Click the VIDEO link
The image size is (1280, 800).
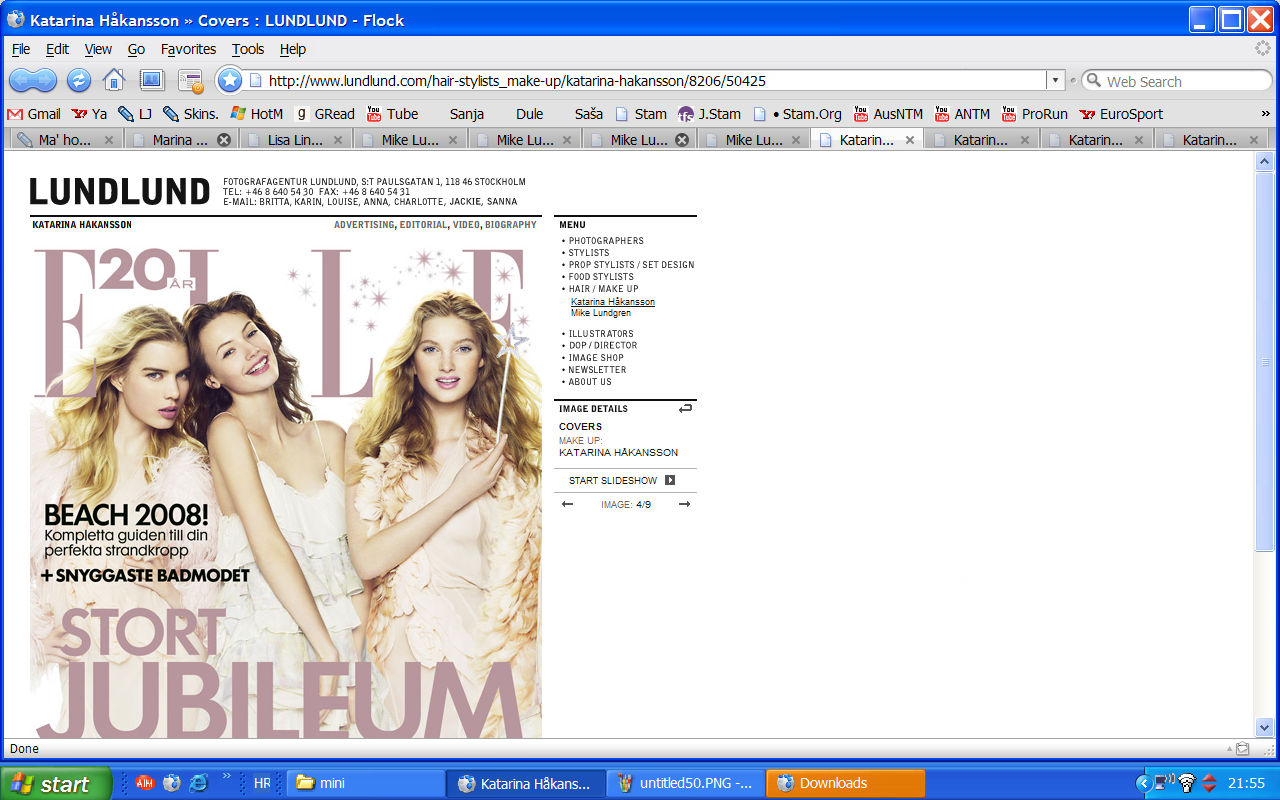click(466, 225)
